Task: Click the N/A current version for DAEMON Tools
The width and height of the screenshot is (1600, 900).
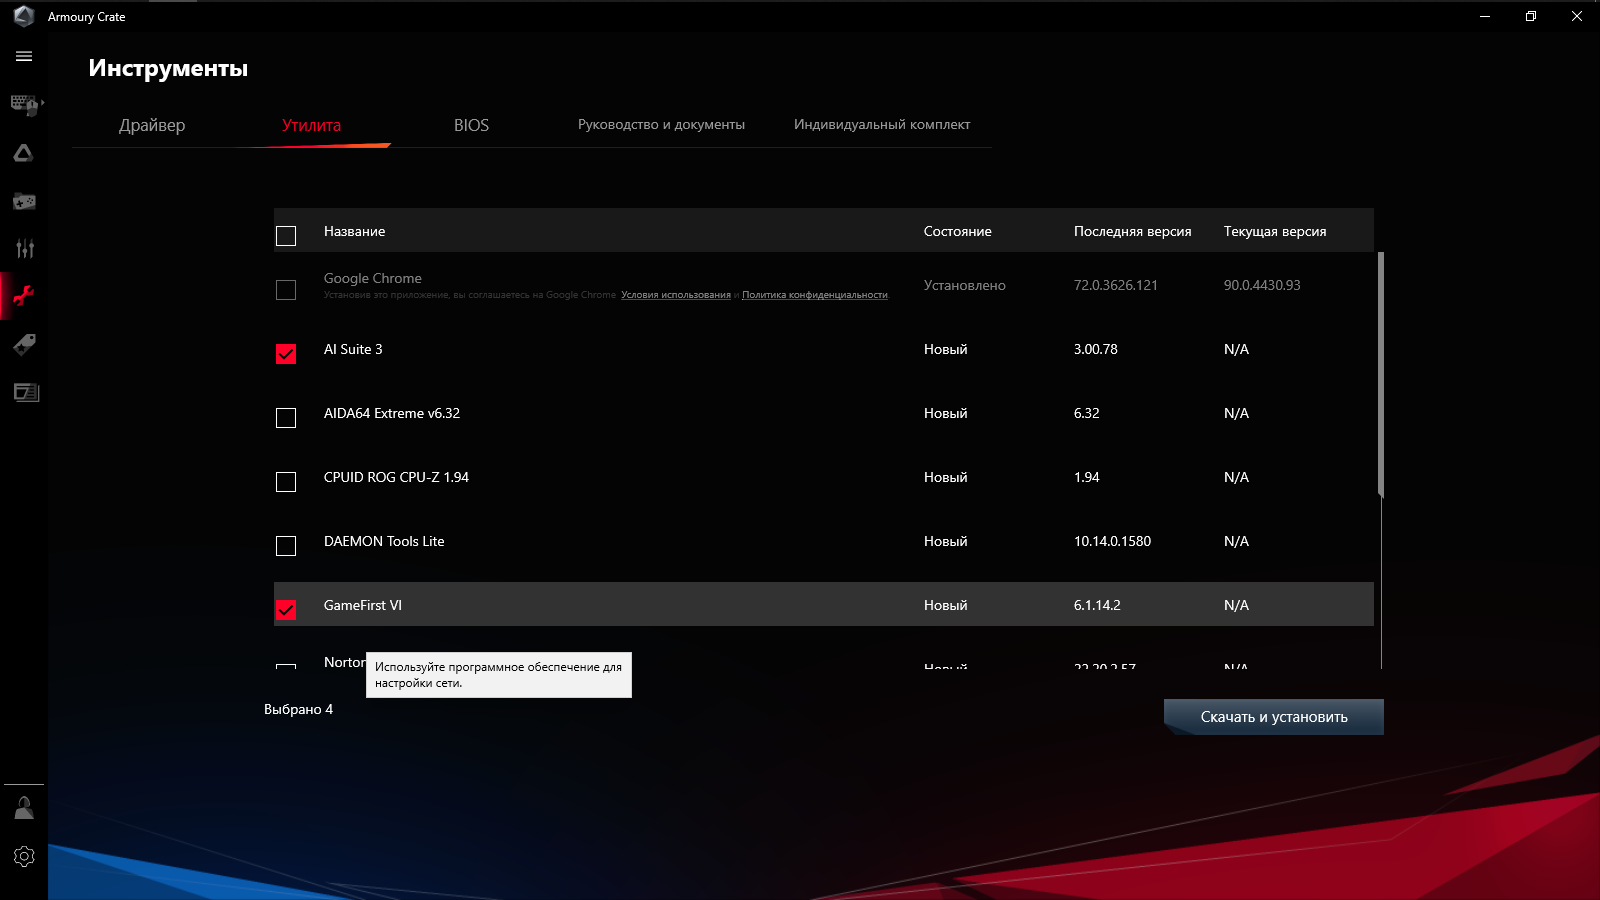Action: pos(1236,541)
